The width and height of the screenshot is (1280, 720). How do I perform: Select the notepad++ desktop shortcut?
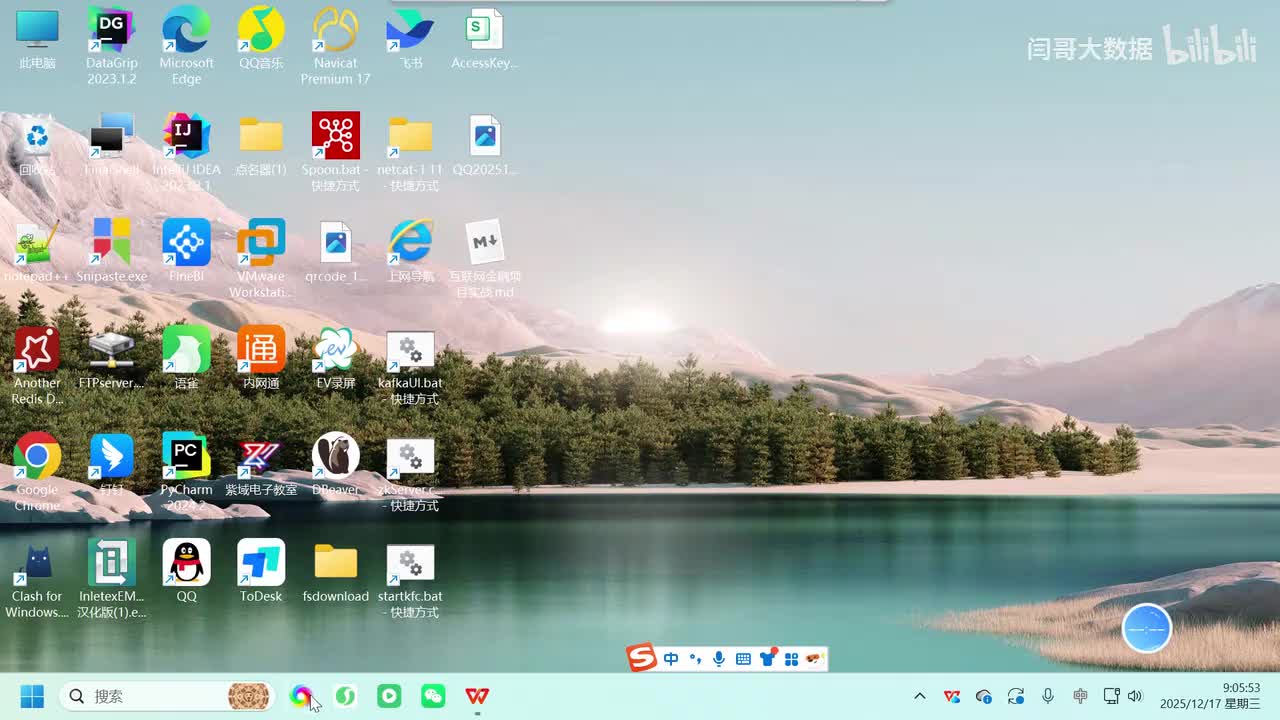point(37,252)
